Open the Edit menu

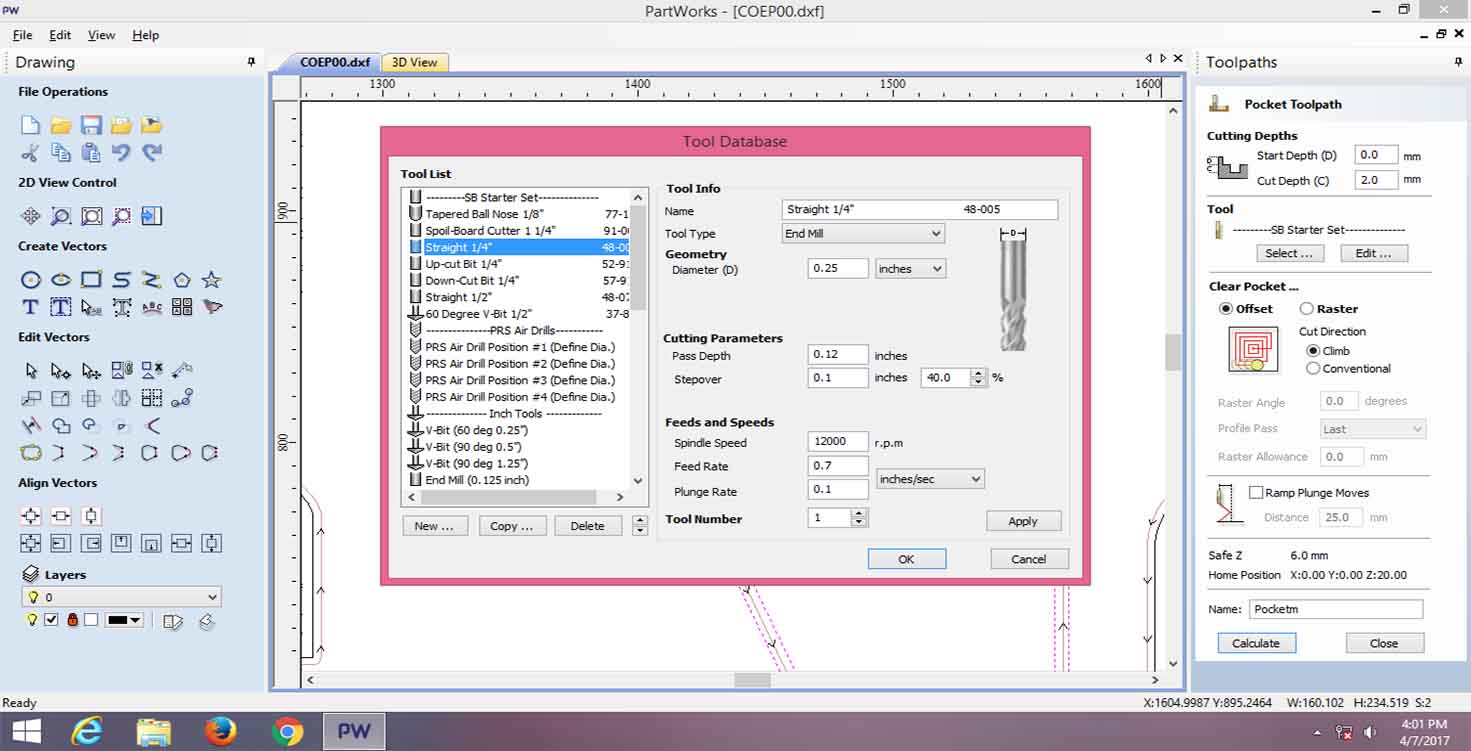pyautogui.click(x=59, y=35)
